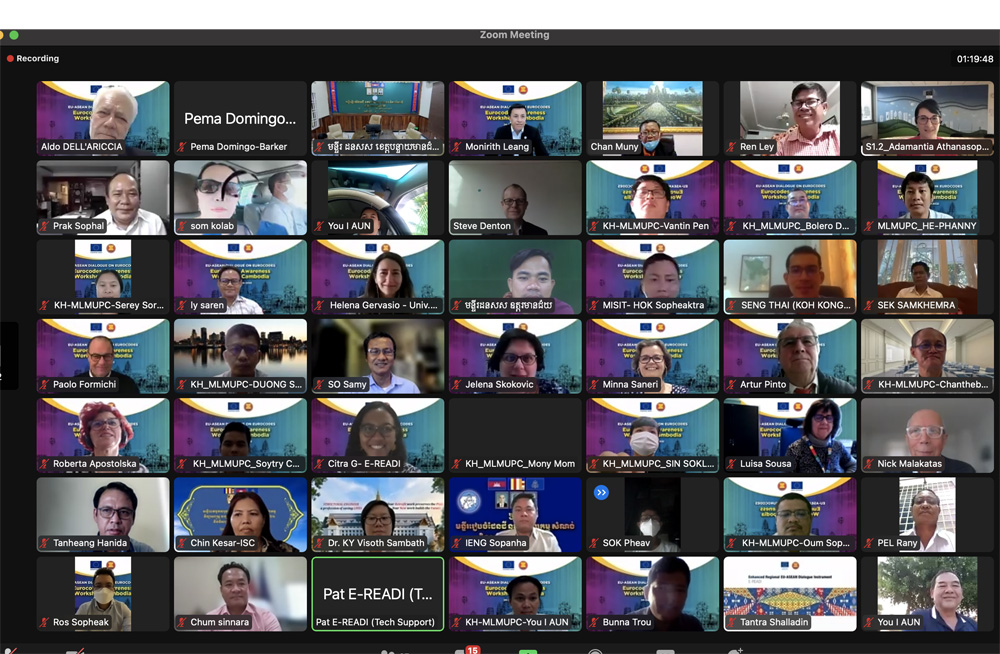Select Chin Kesar-ISC video tile
Image resolution: width=1000 pixels, height=654 pixels.
coord(240,514)
